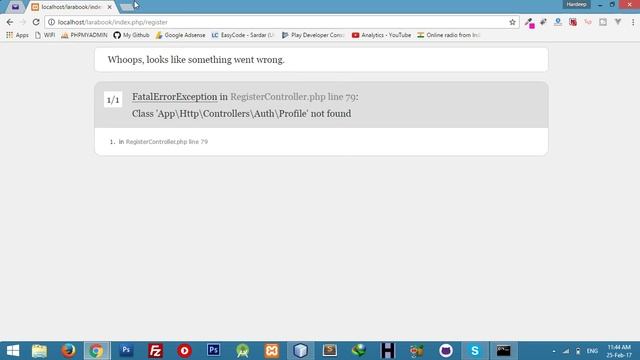Click the red extension icon in the toolbar
Image resolution: width=640 pixels, height=360 pixels.
(573, 22)
